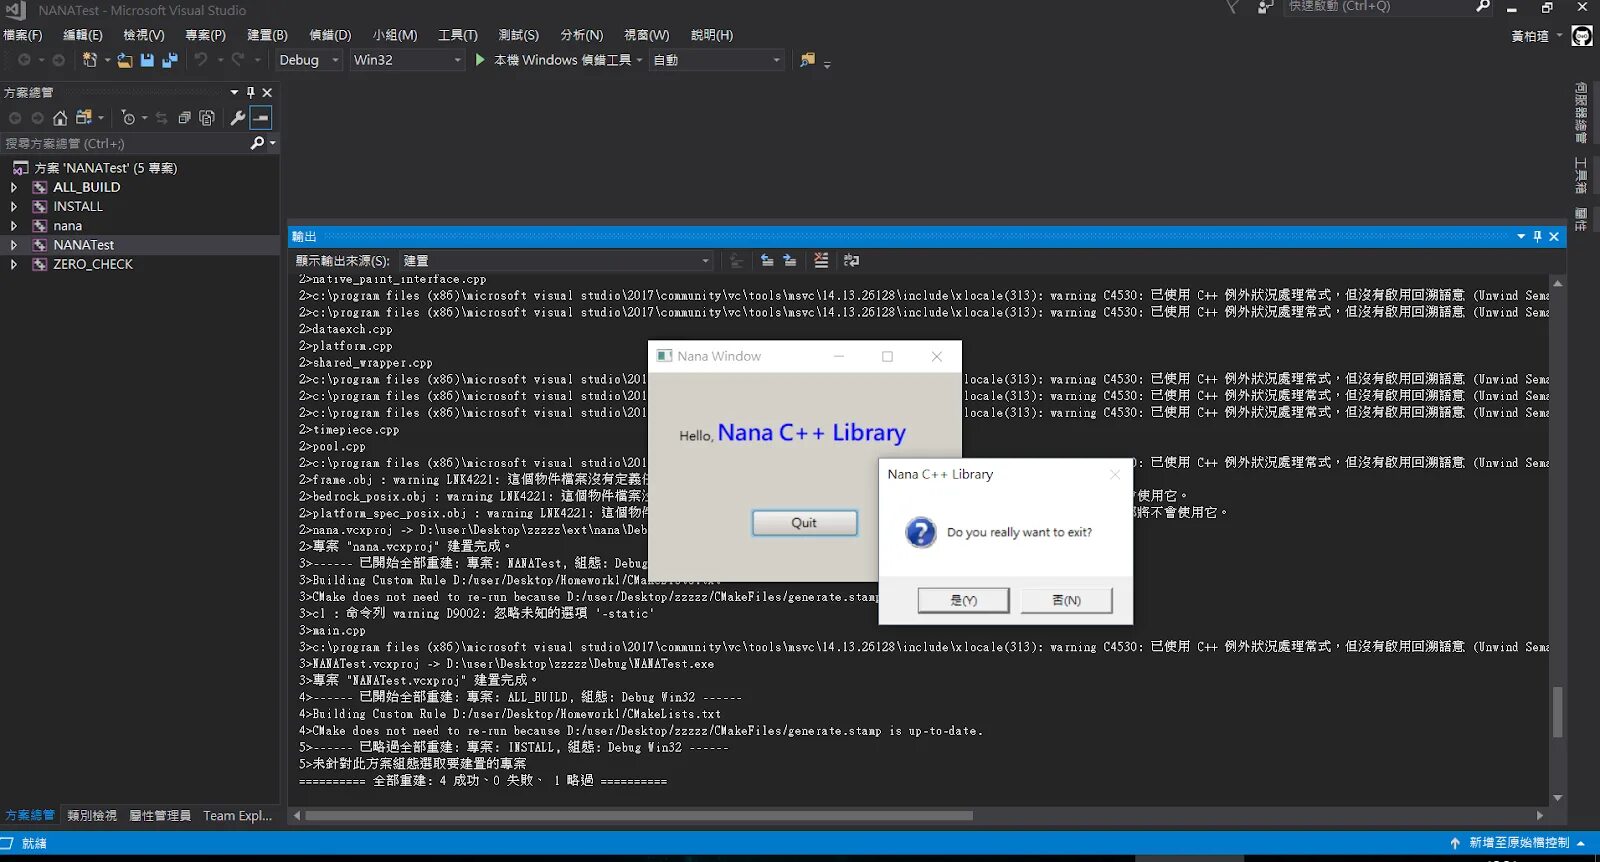Click 否(N) to cancel exit

(1067, 600)
